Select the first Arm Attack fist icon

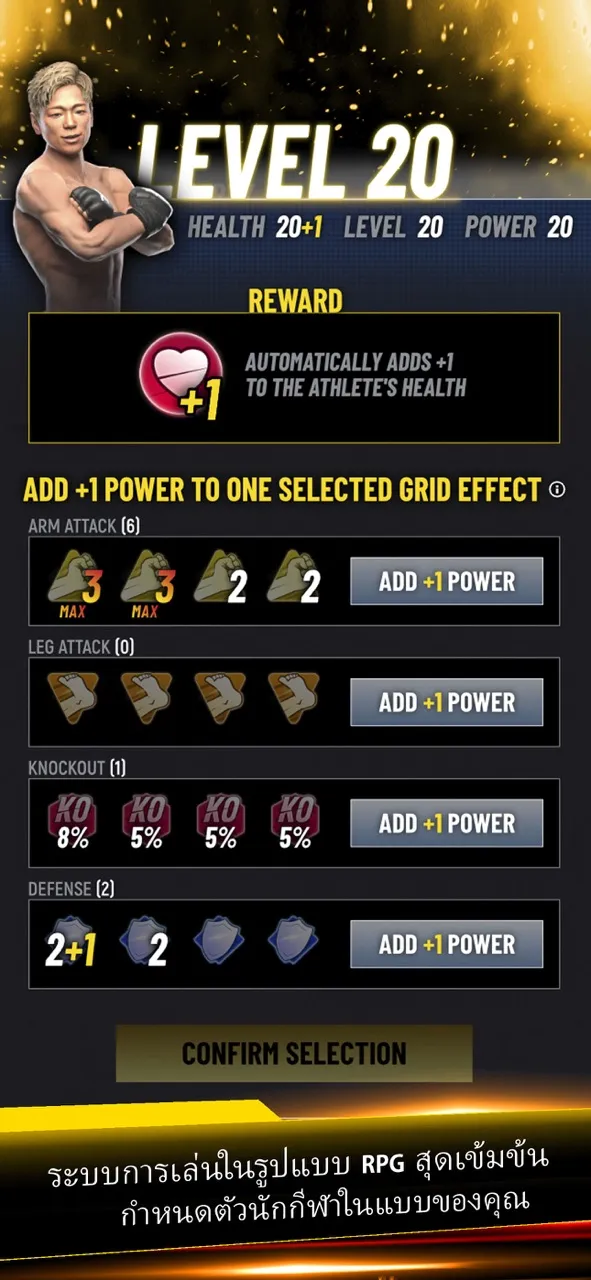pyautogui.click(x=72, y=585)
